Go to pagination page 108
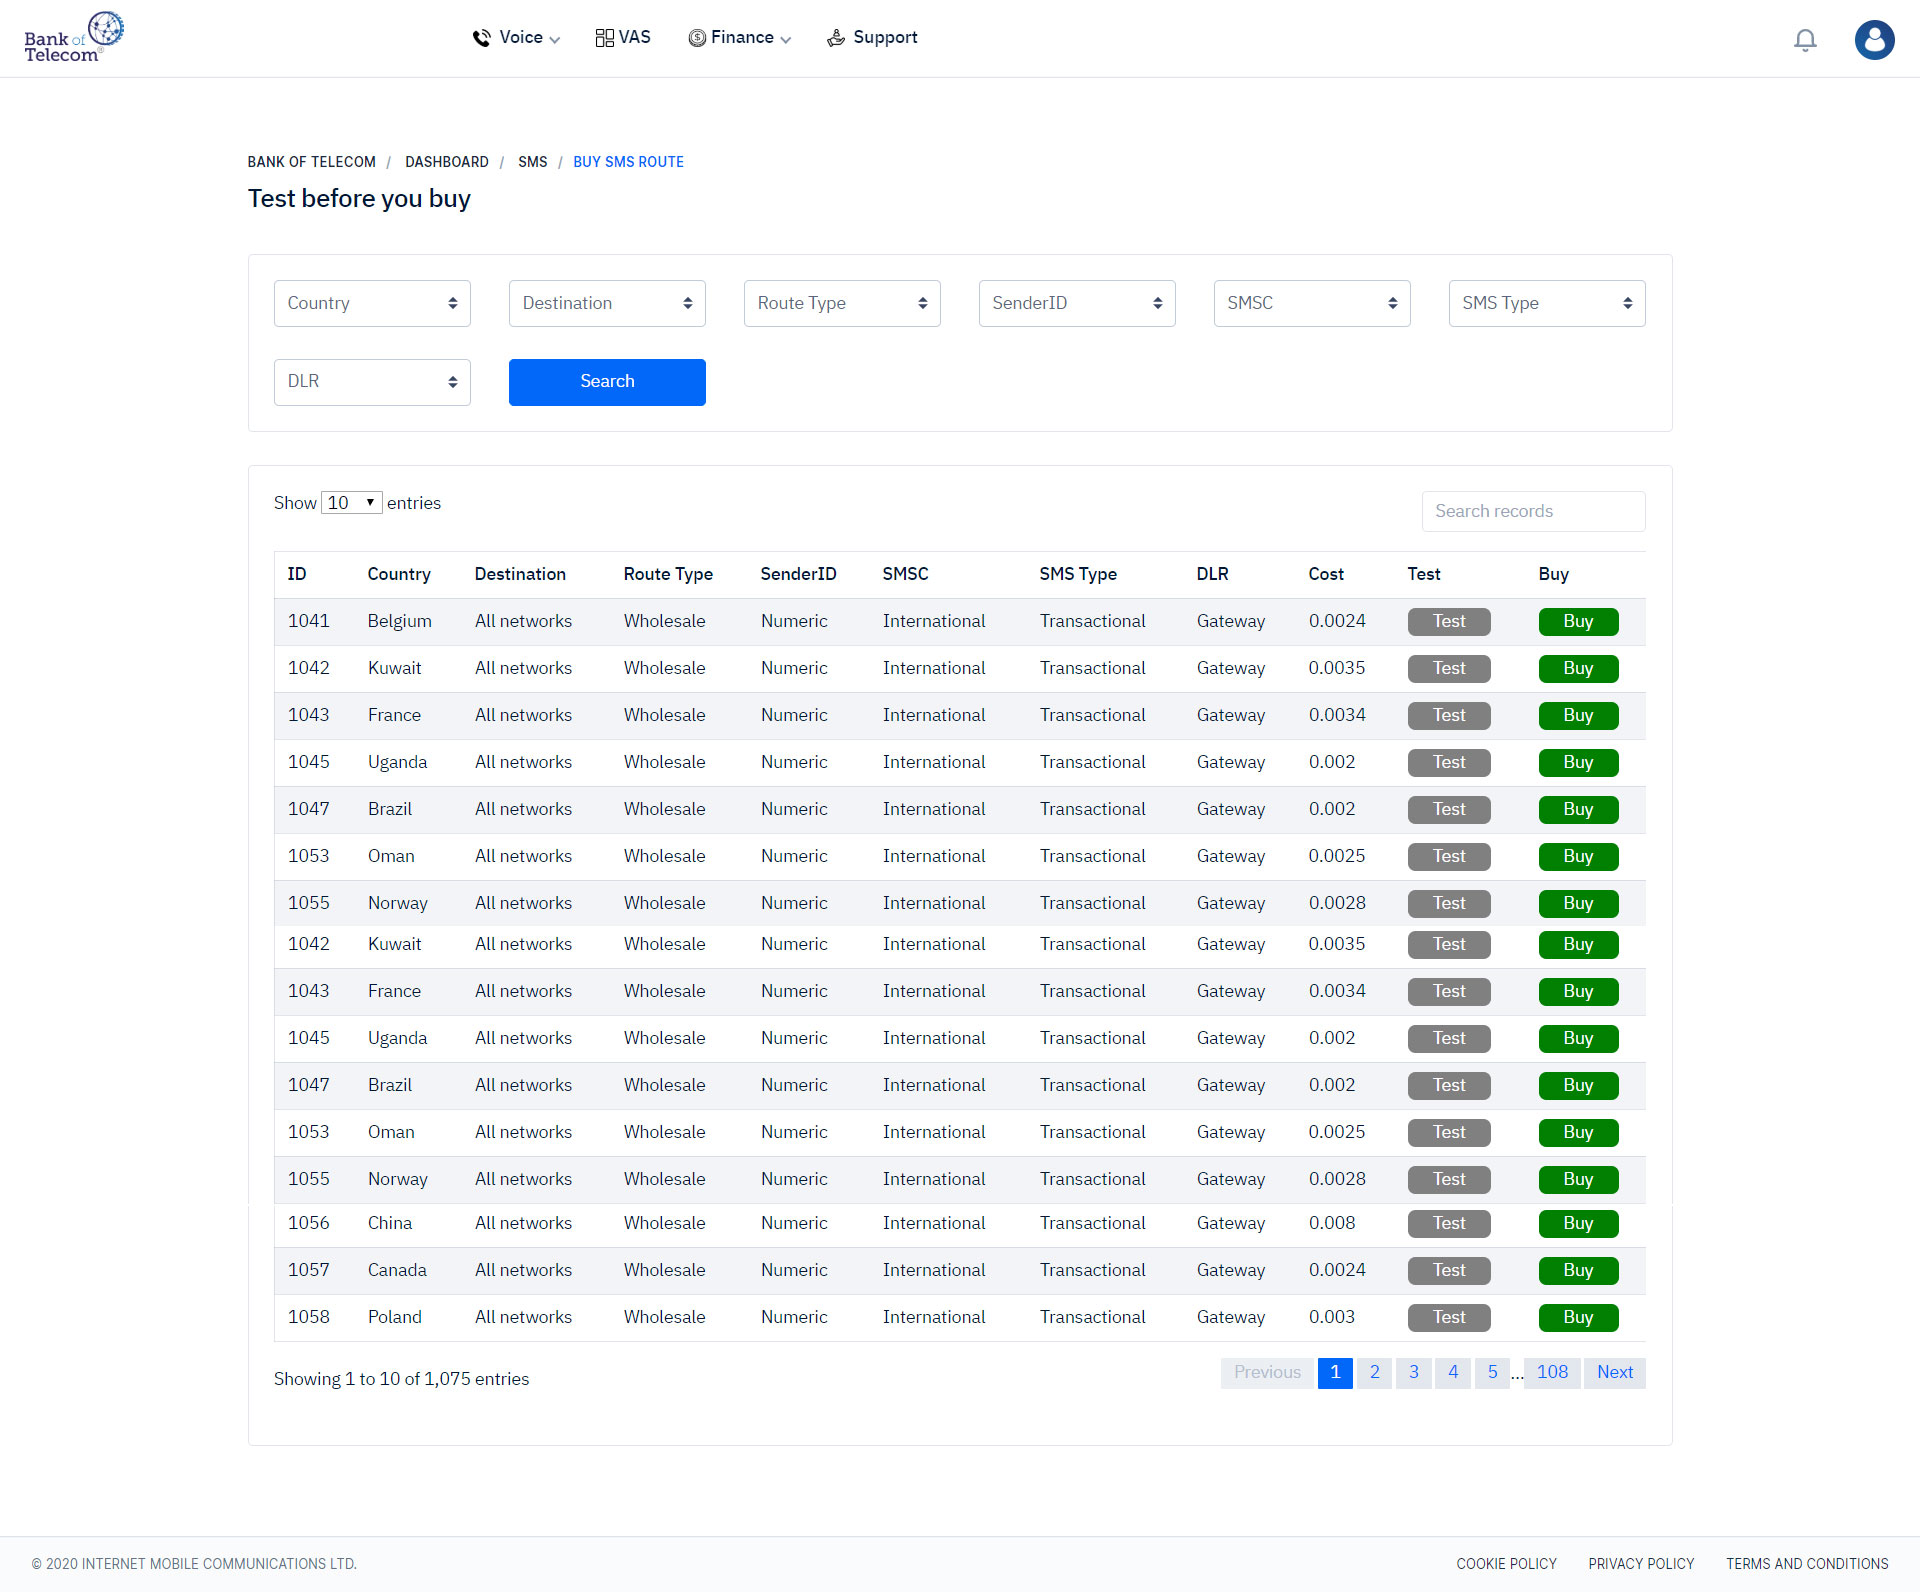The width and height of the screenshot is (1920, 1592). [x=1552, y=1372]
